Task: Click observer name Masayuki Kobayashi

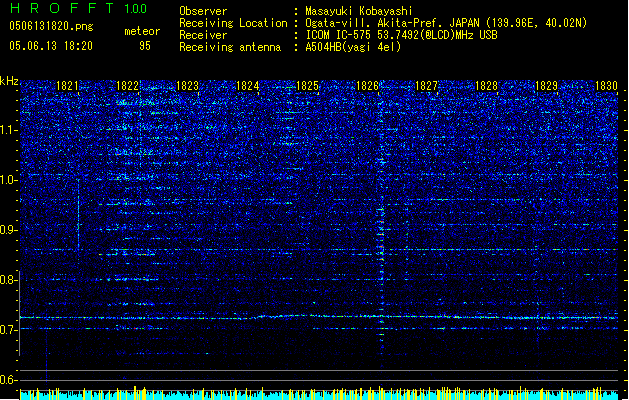Action: (x=359, y=11)
